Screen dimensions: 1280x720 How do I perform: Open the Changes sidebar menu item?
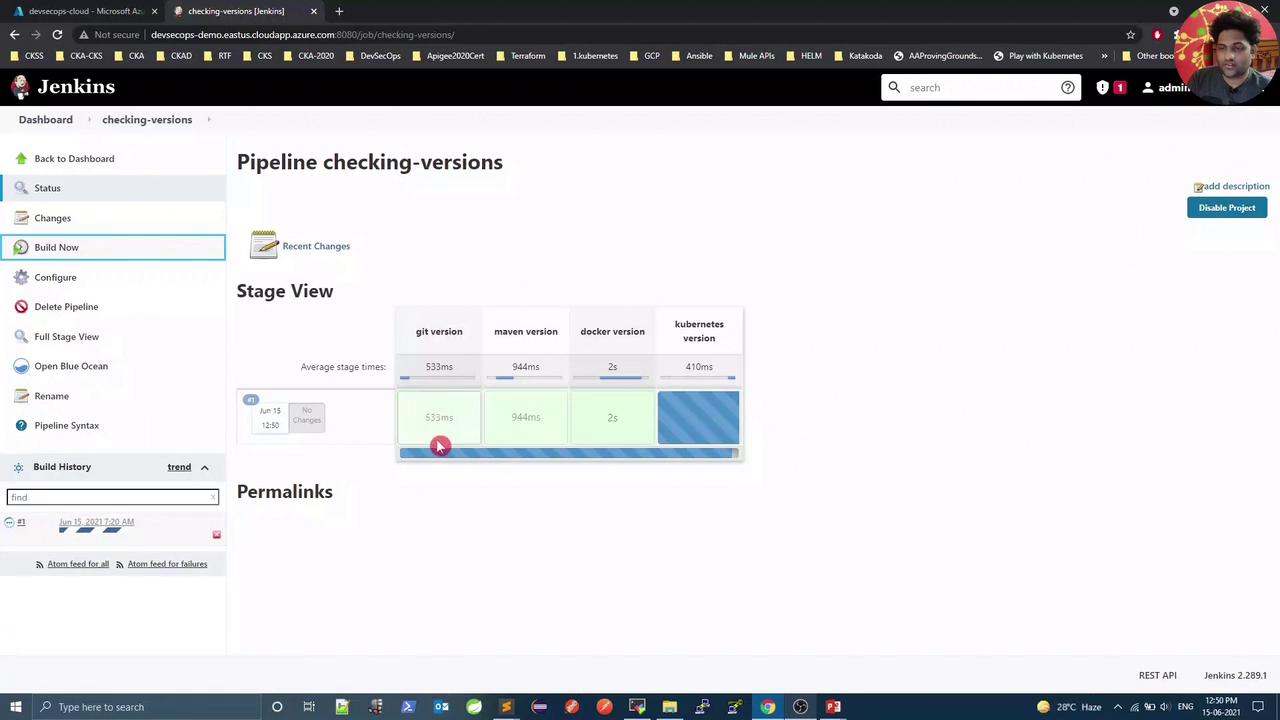tap(113, 218)
